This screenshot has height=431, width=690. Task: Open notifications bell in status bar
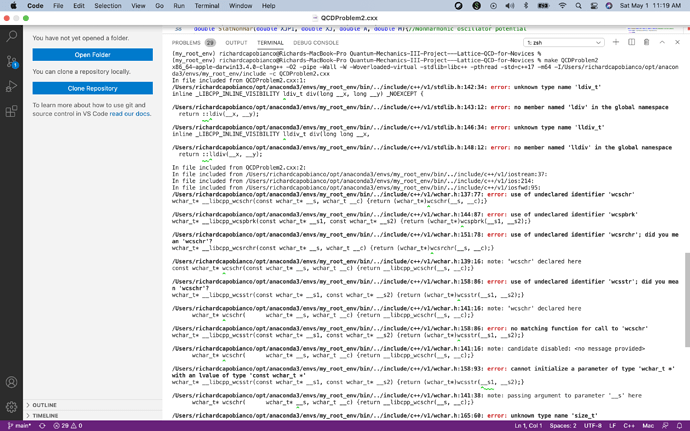pyautogui.click(x=679, y=426)
